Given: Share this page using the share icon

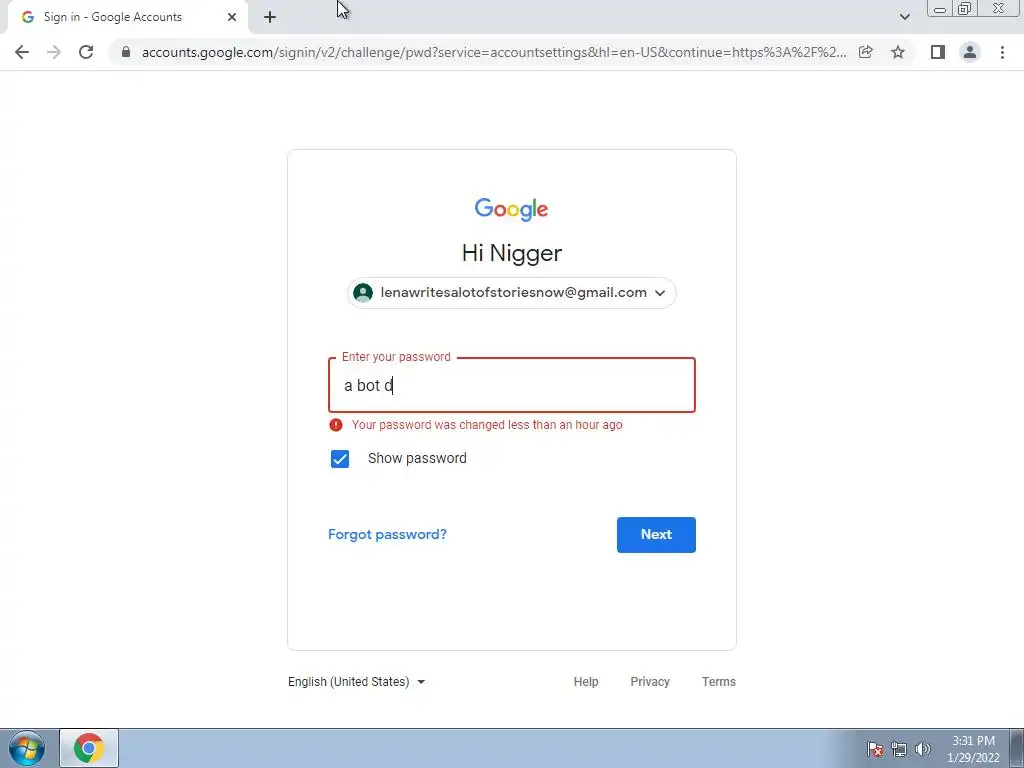Looking at the screenshot, I should point(866,52).
